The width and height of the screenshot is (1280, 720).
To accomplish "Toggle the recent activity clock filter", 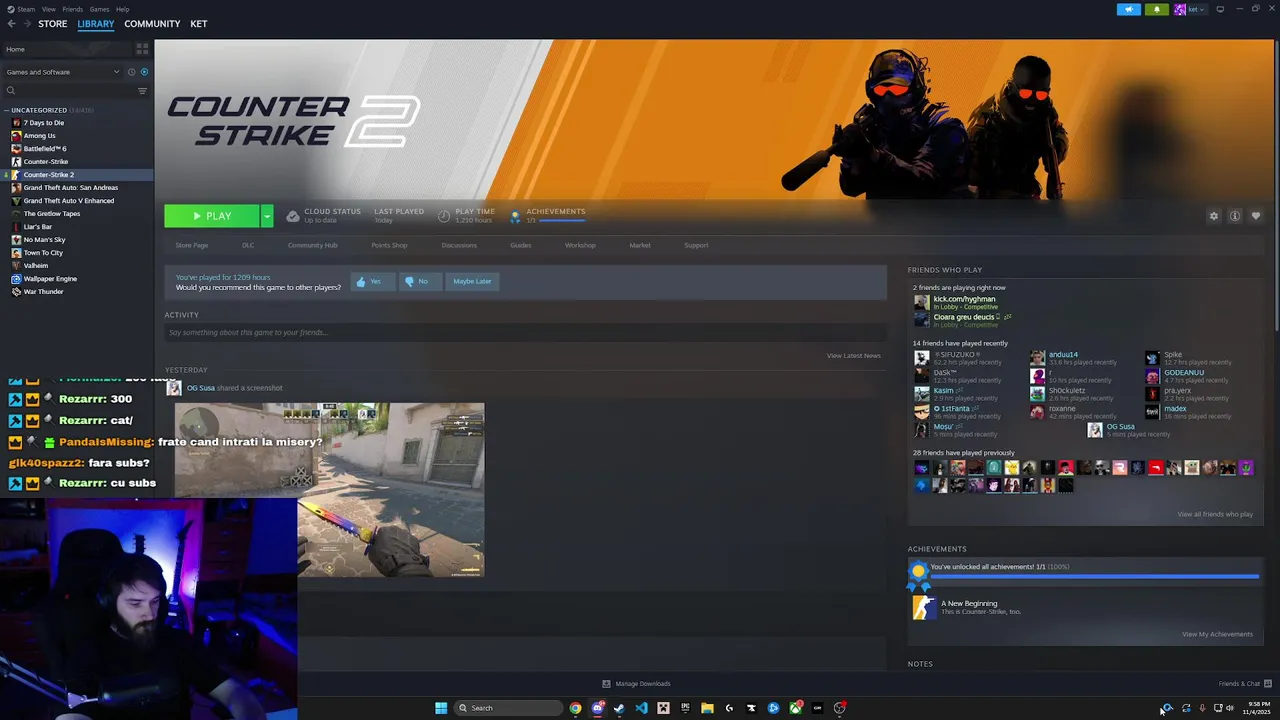I will (131, 72).
